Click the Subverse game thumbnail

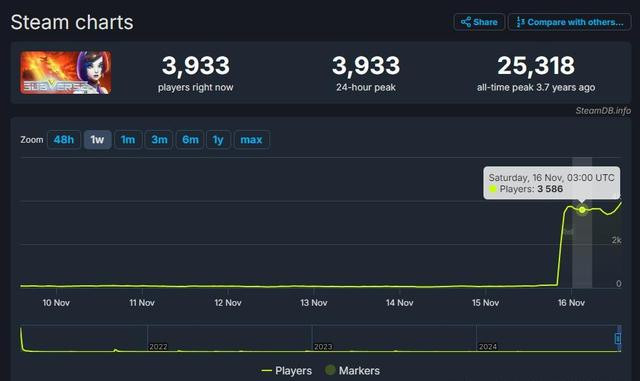point(66,73)
